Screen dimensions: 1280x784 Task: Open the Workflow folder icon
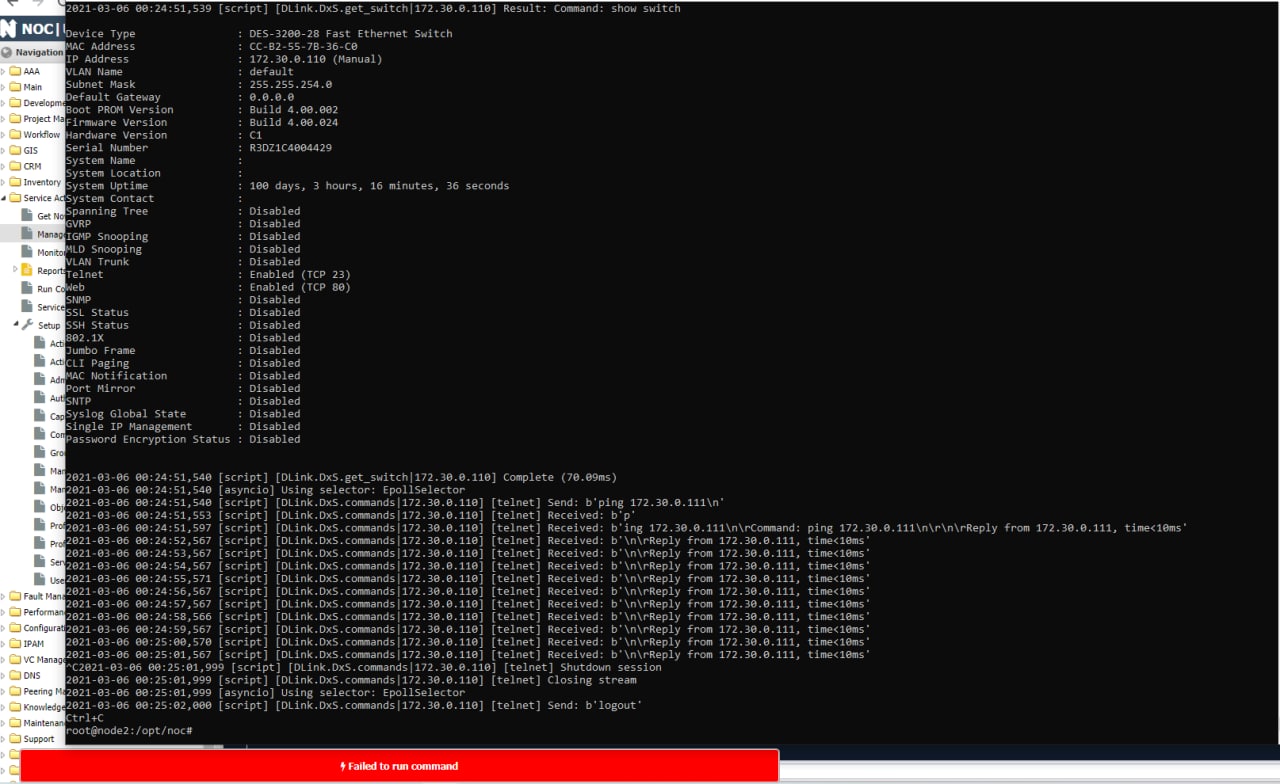(x=15, y=134)
